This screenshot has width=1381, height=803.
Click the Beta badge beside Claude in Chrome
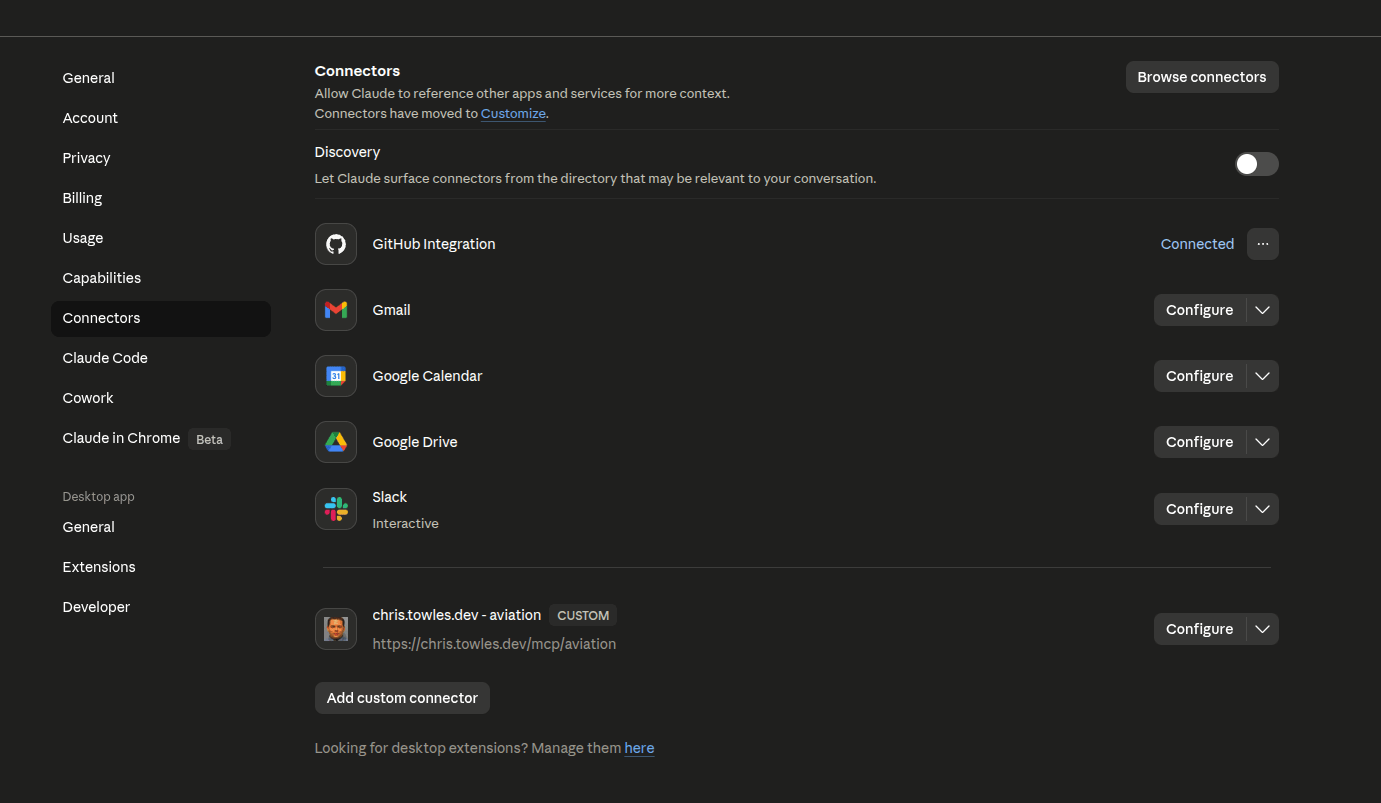click(209, 439)
